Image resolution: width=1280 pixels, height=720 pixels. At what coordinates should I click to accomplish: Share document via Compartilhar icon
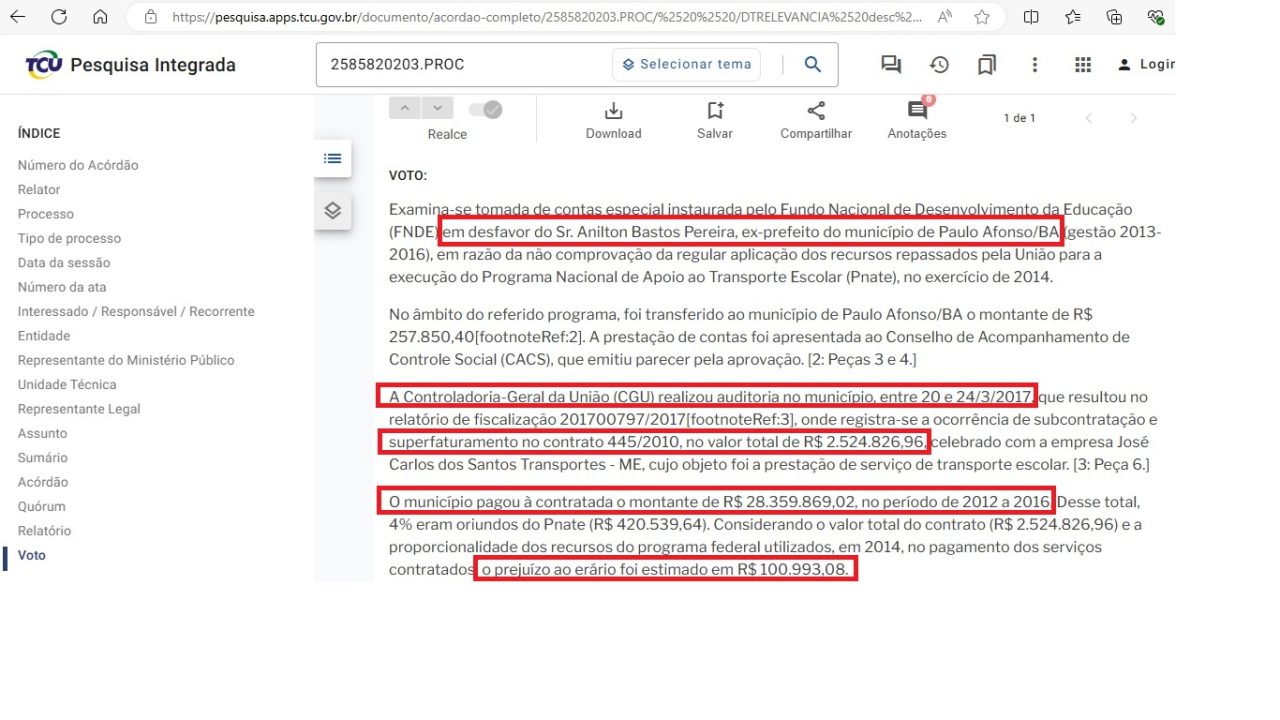point(816,111)
